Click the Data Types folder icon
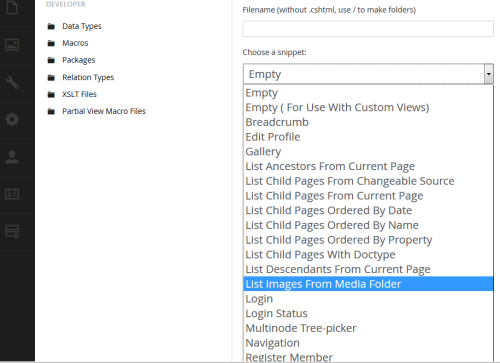 (x=51, y=26)
